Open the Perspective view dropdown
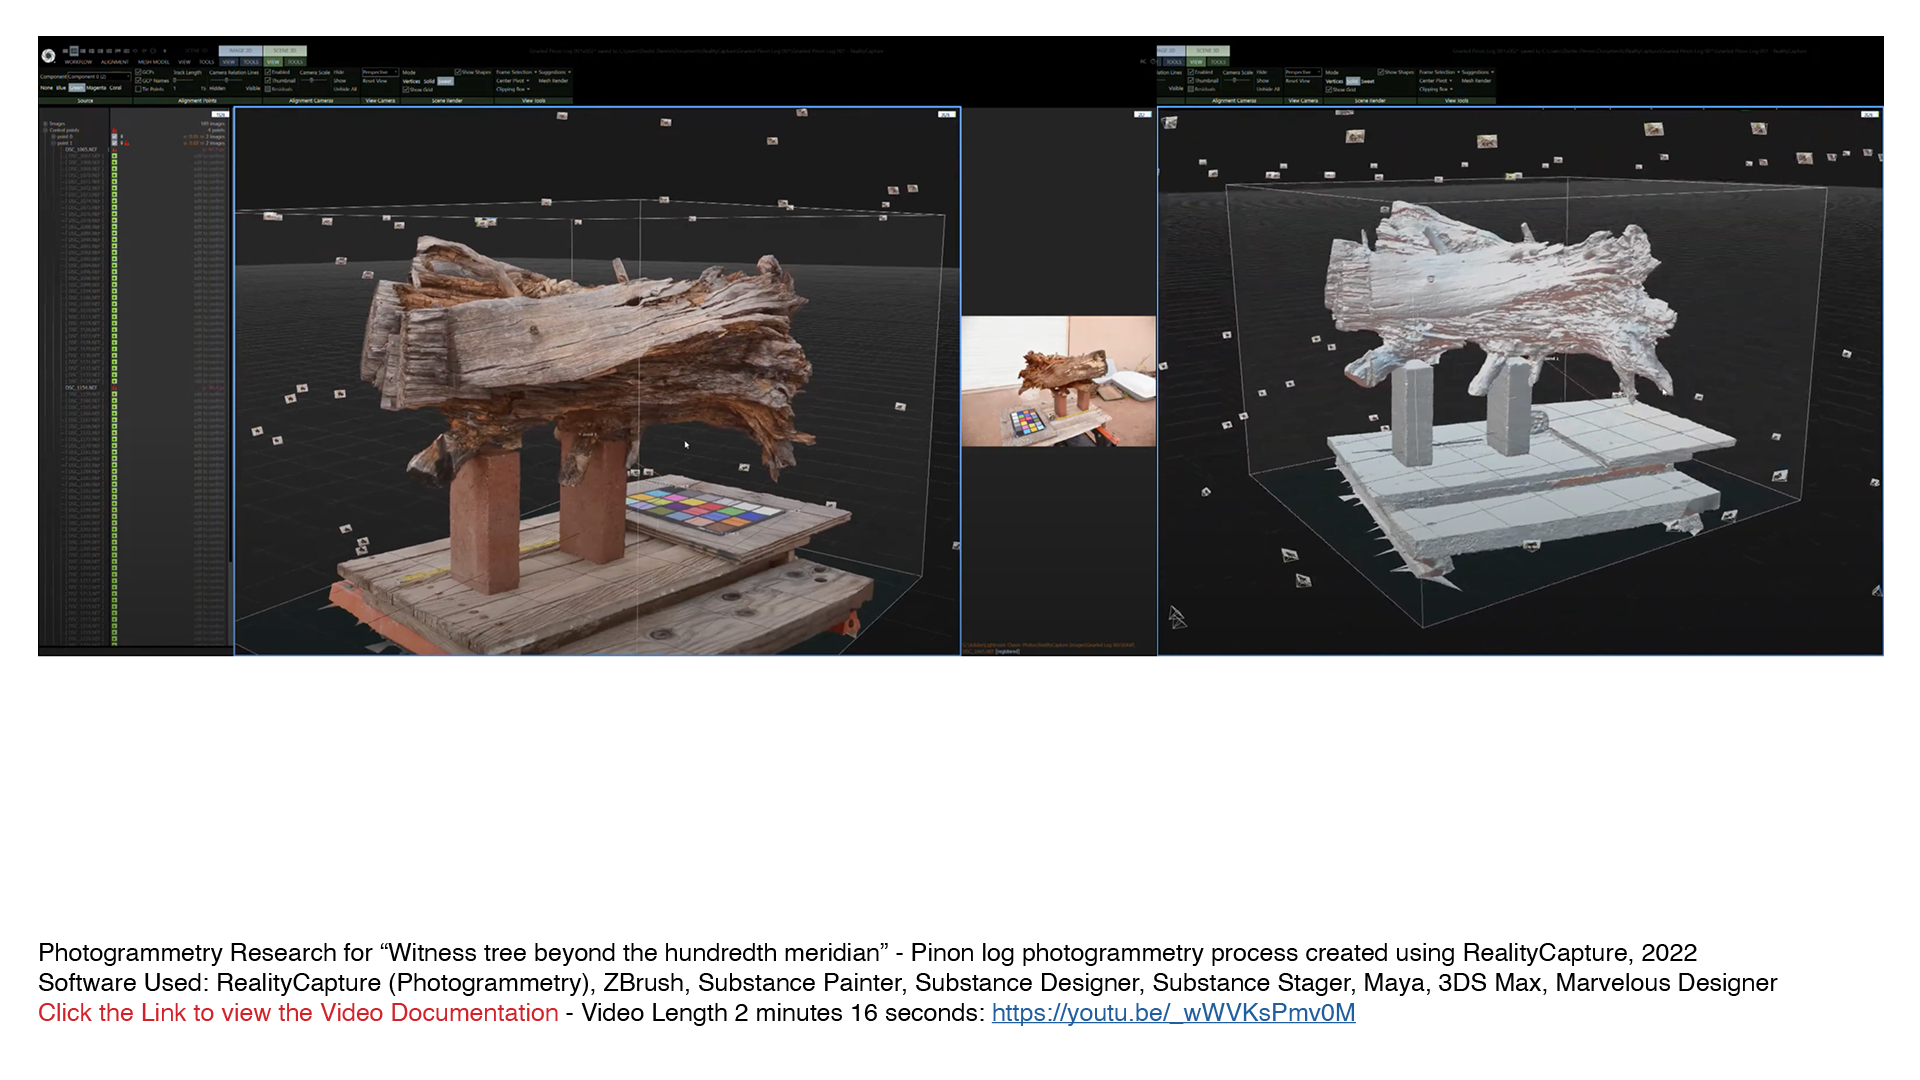 point(380,72)
